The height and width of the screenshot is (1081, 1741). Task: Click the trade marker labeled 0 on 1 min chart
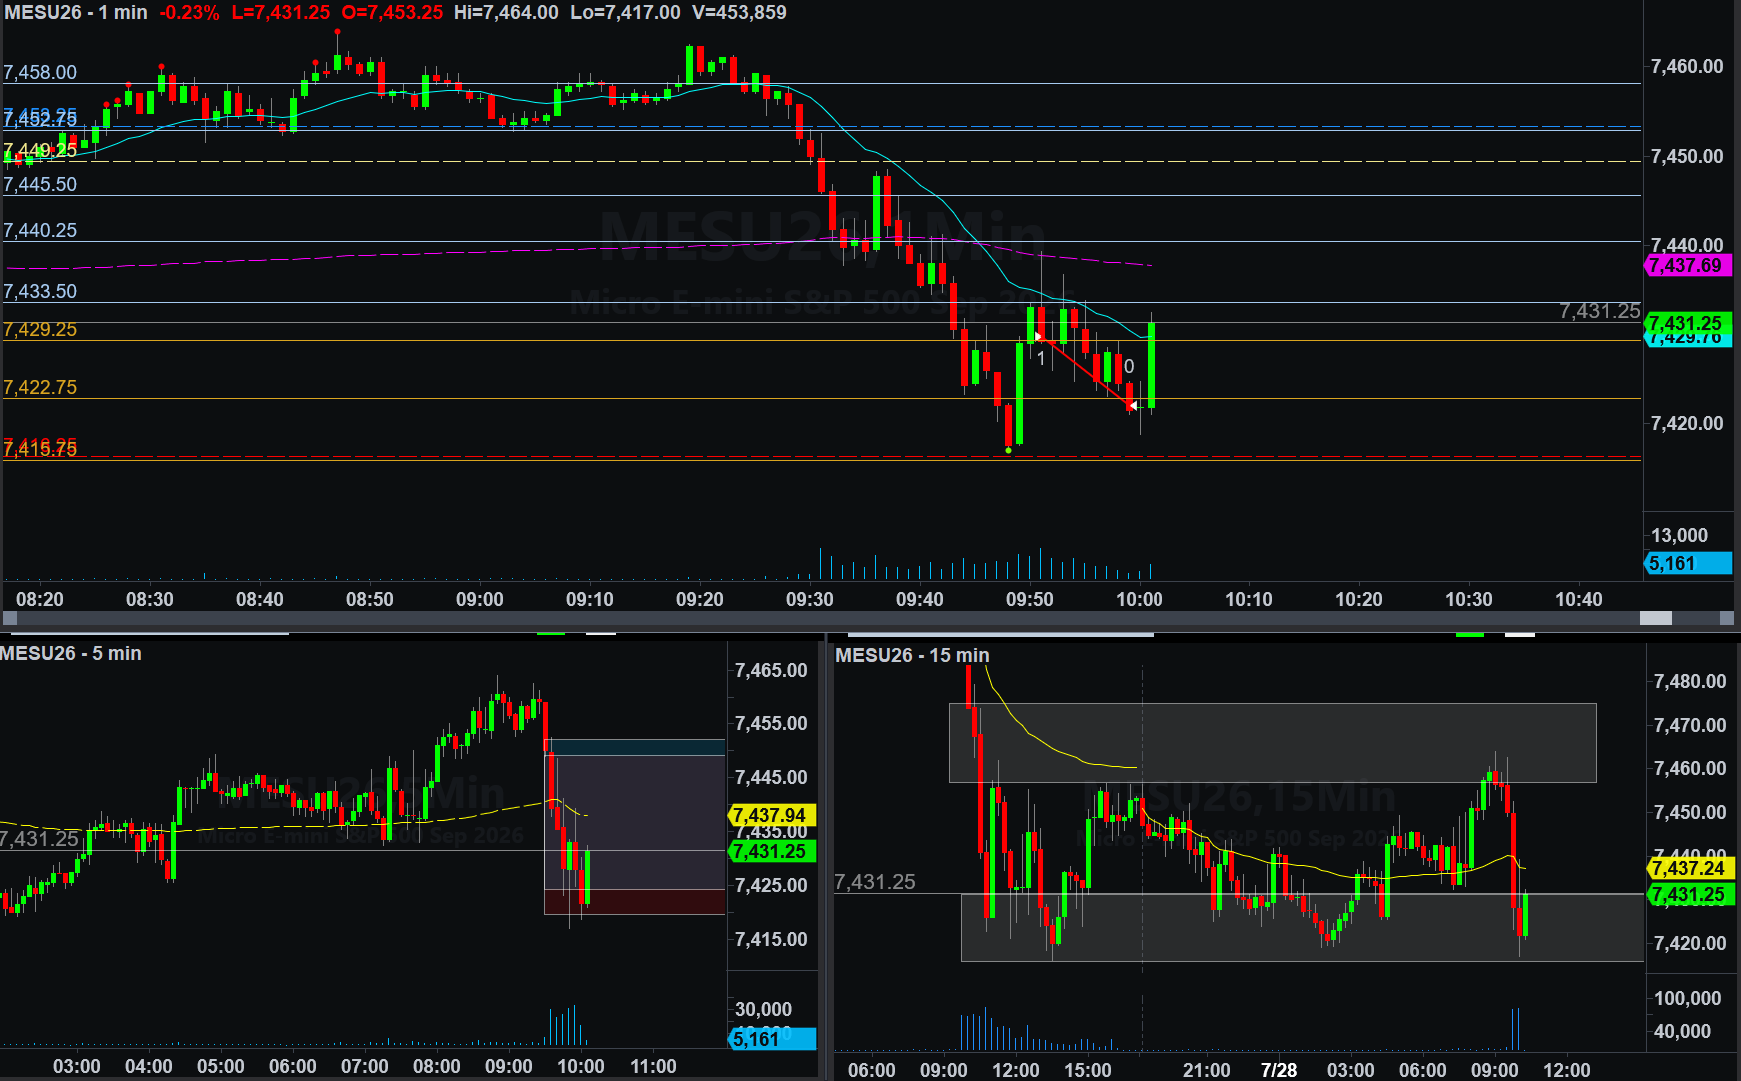[x=1129, y=367]
